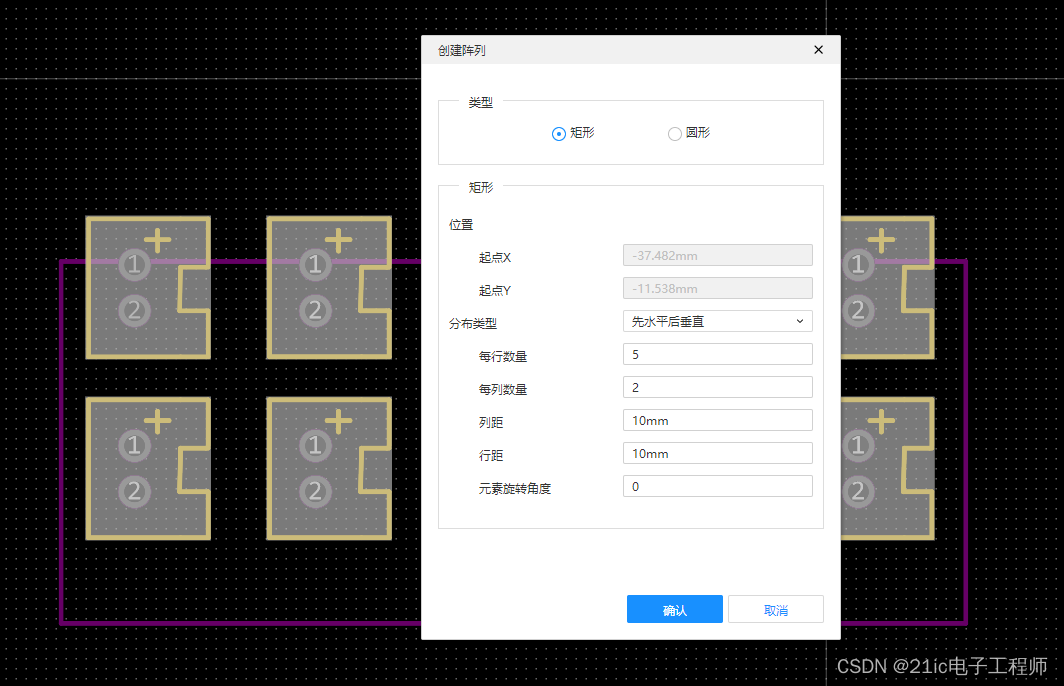Click plus polarity mark on top-right footprint

pos(881,240)
